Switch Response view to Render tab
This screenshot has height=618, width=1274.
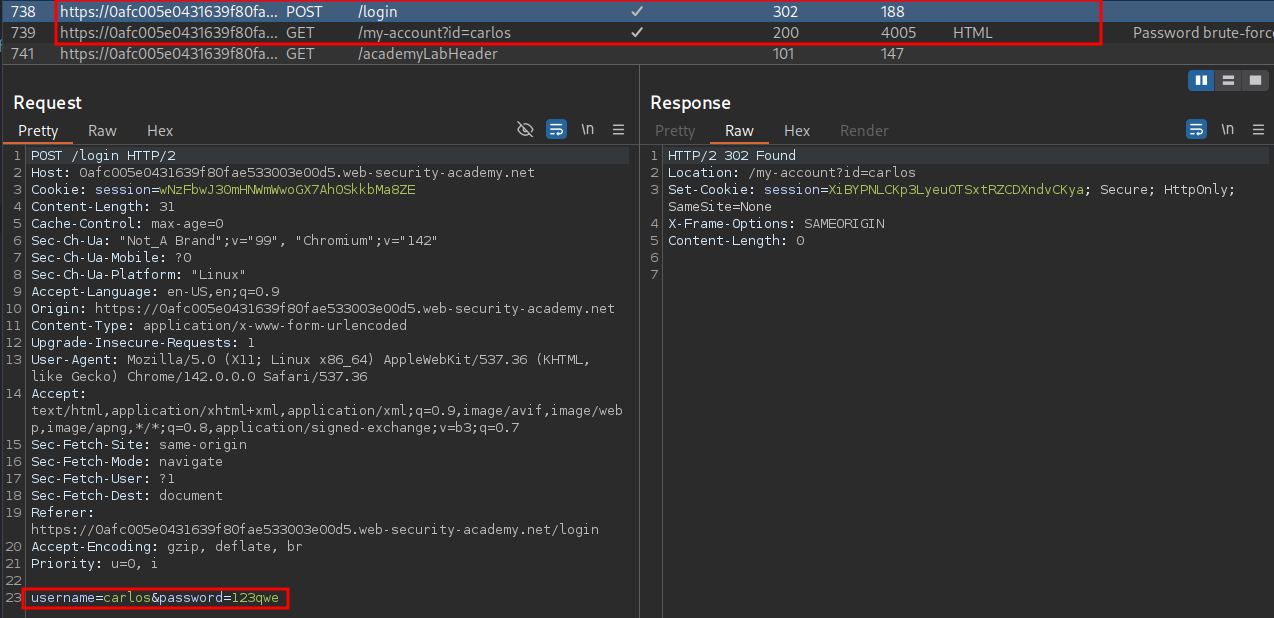click(864, 131)
